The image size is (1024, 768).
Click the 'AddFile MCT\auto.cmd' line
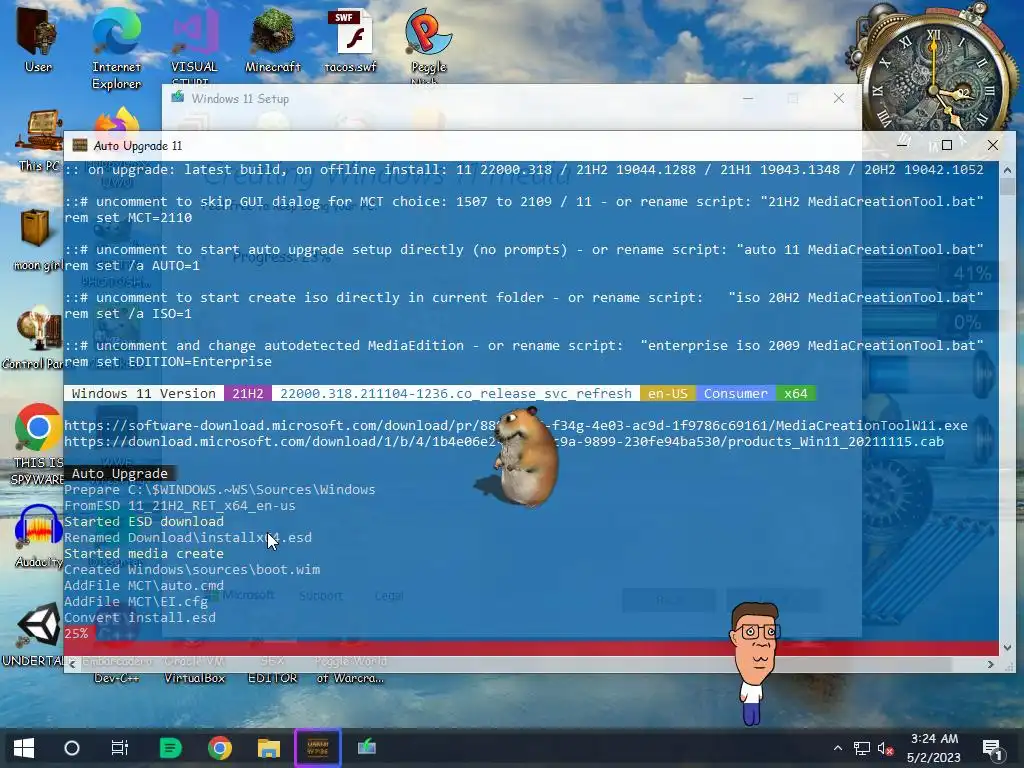pos(144,585)
